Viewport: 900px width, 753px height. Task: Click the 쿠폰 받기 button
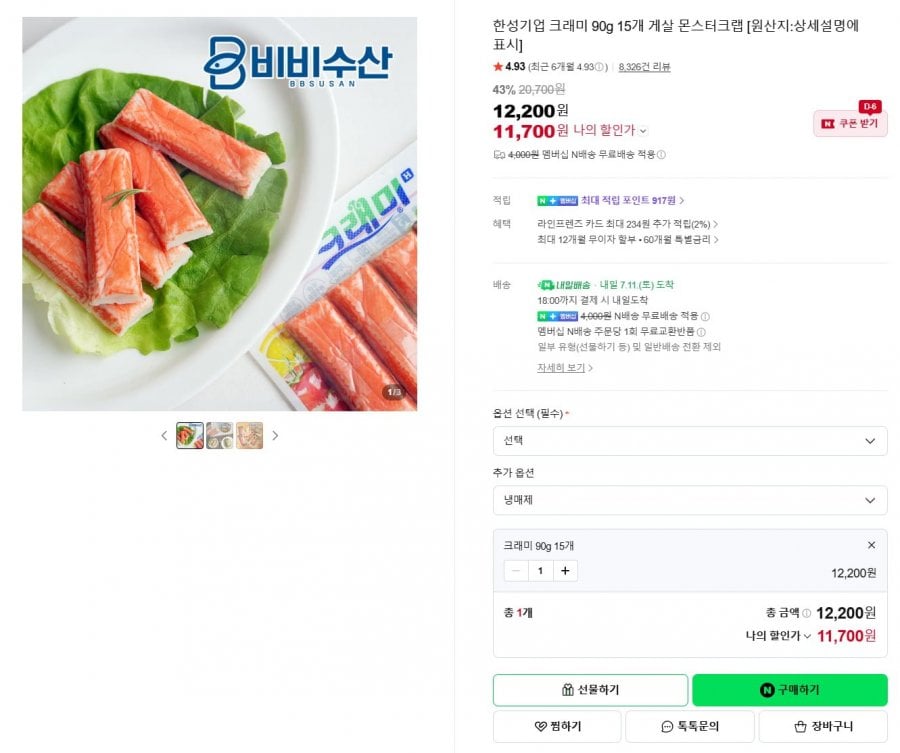point(850,123)
